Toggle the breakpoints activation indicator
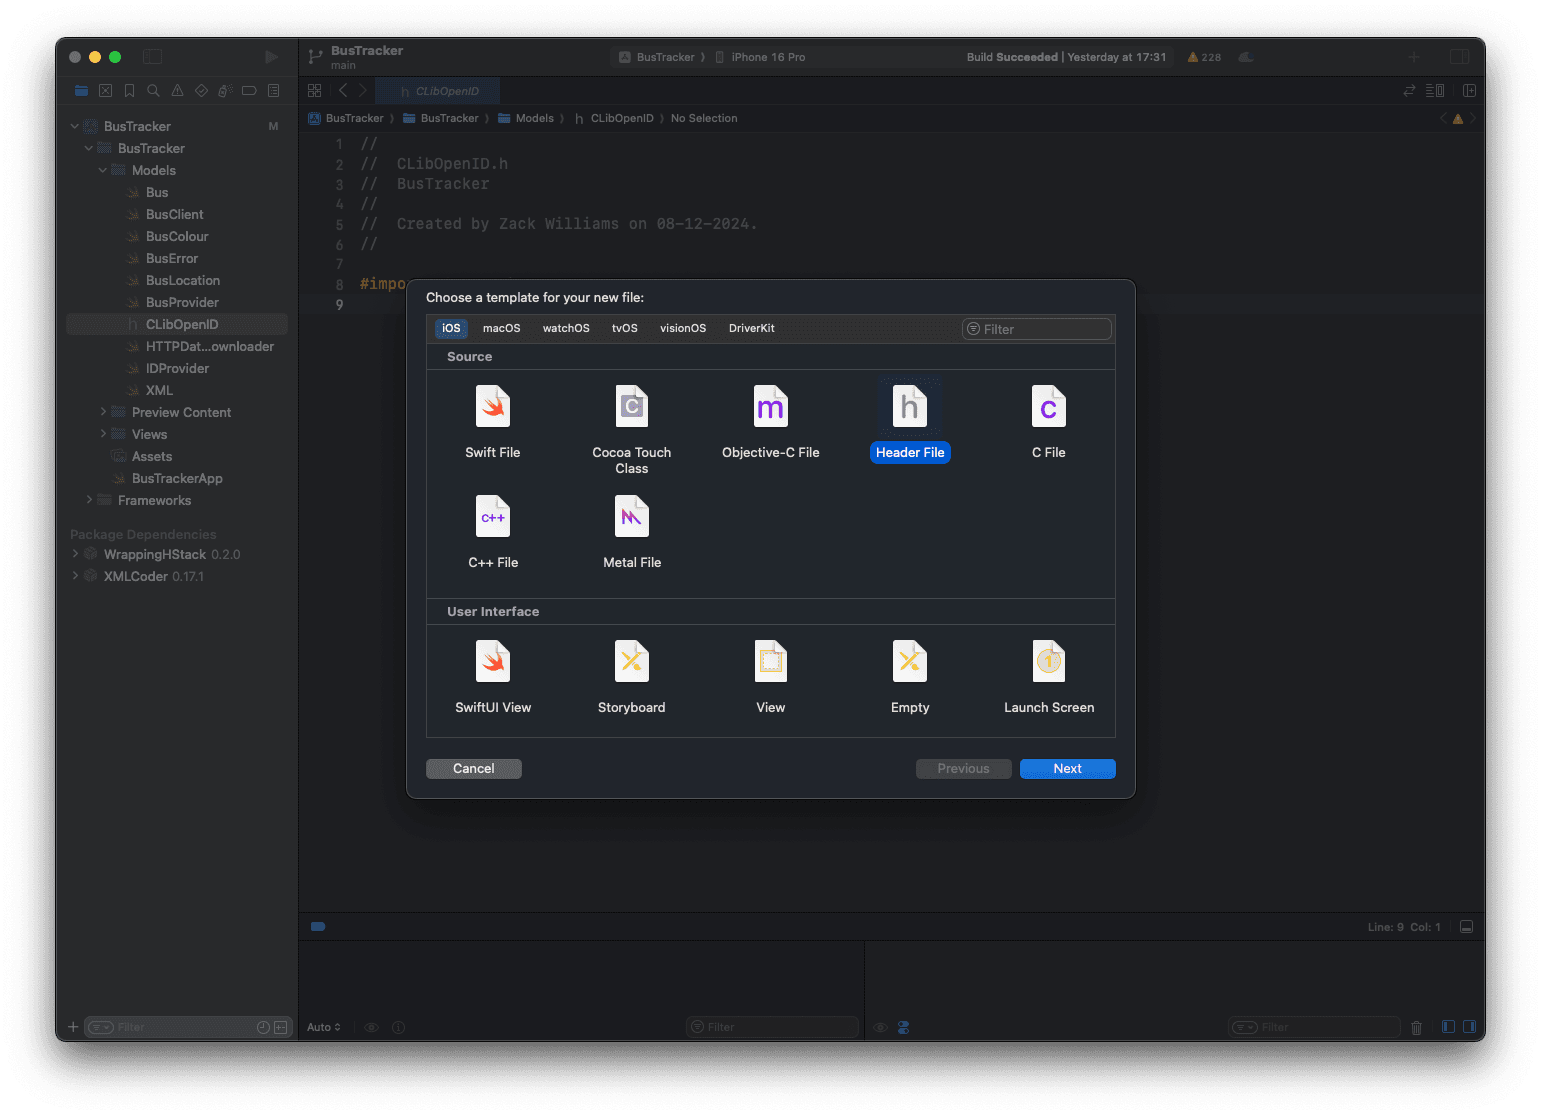Screen dimensions: 1541x1115 click(x=318, y=927)
